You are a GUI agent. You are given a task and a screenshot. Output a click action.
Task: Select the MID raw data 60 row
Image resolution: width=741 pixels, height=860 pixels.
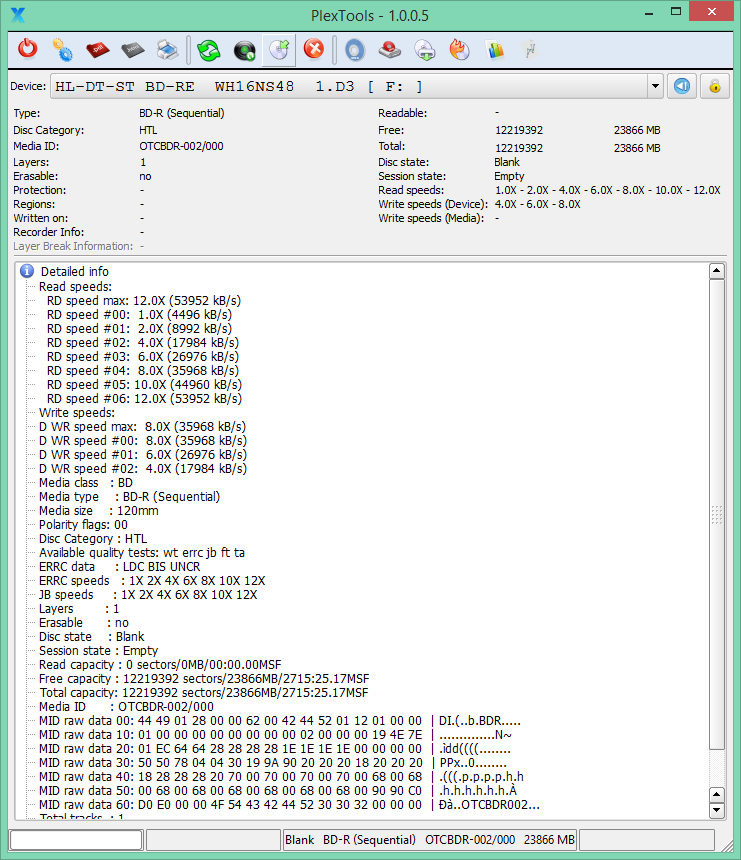point(289,805)
